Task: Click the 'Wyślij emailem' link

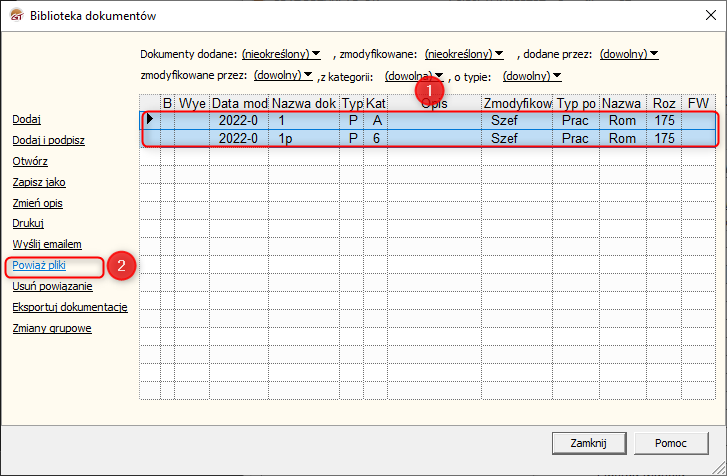Action: [47, 244]
